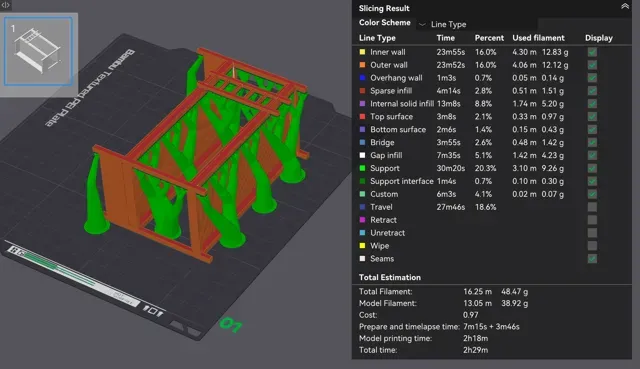Click the Percent column header
Viewport: 640px width, 369px height.
tap(489, 38)
